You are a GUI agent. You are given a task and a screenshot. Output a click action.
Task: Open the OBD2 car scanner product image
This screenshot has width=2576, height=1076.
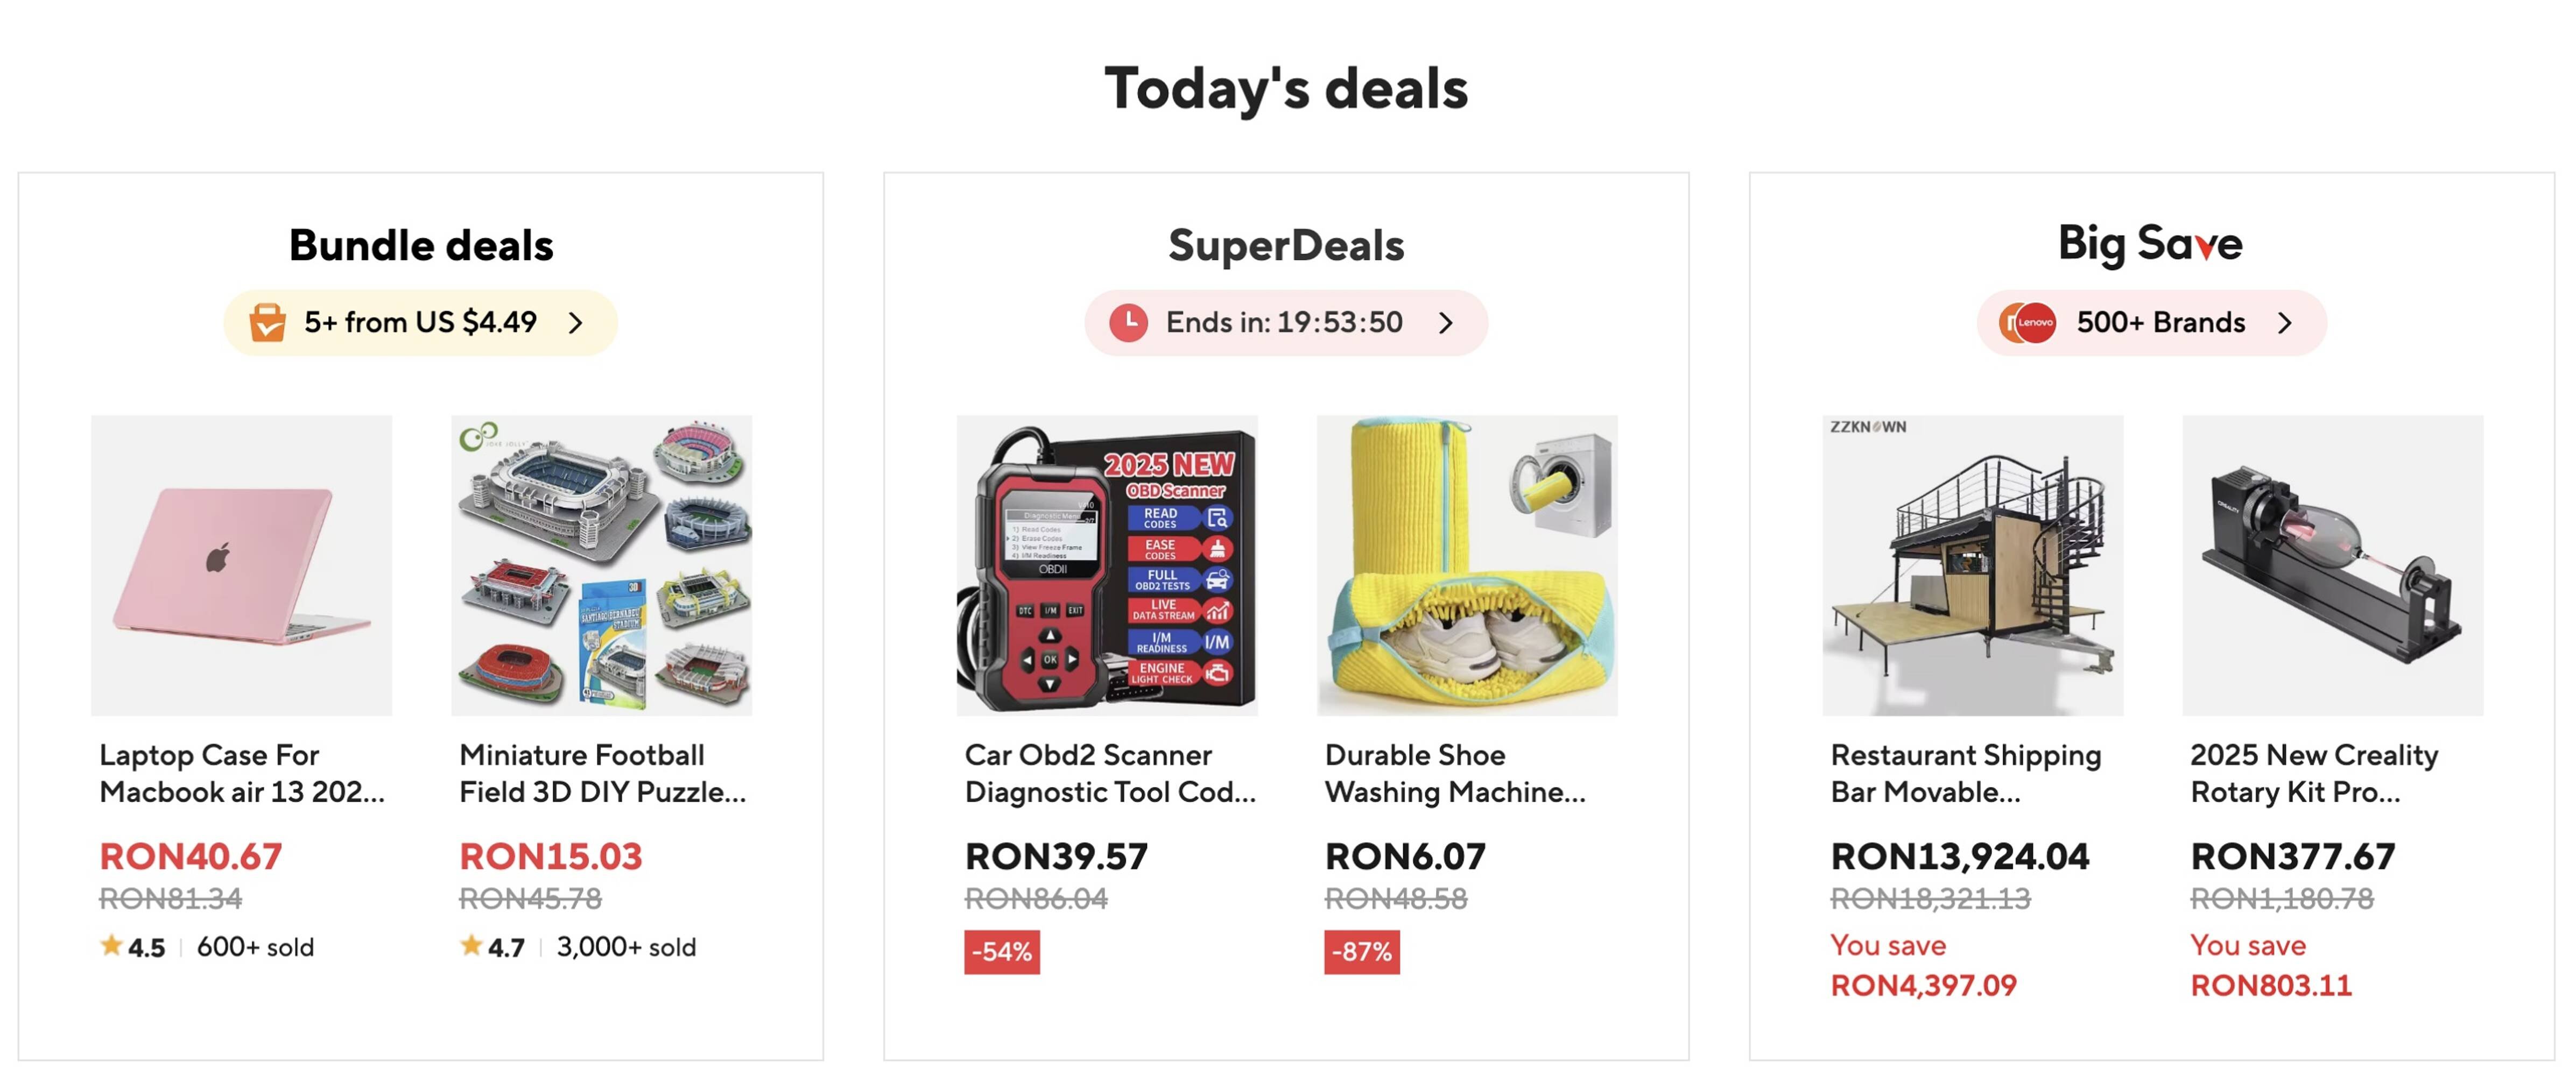click(x=1106, y=565)
